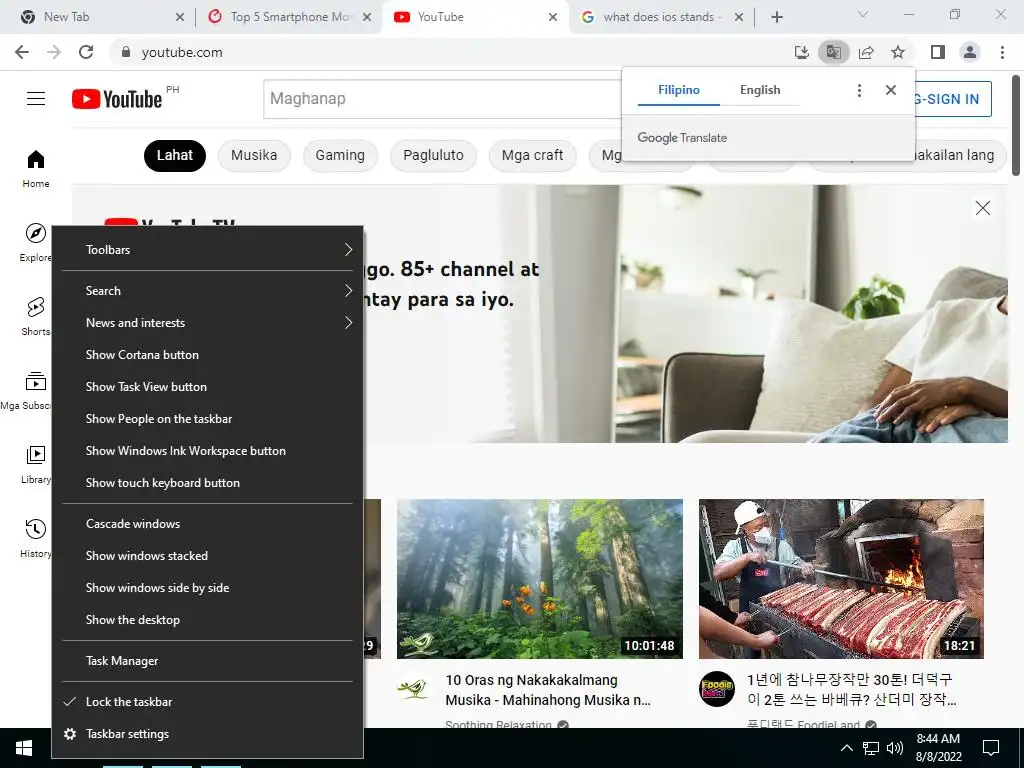This screenshot has height=768, width=1024.
Task: Select Show the desktop
Action: coord(208,620)
